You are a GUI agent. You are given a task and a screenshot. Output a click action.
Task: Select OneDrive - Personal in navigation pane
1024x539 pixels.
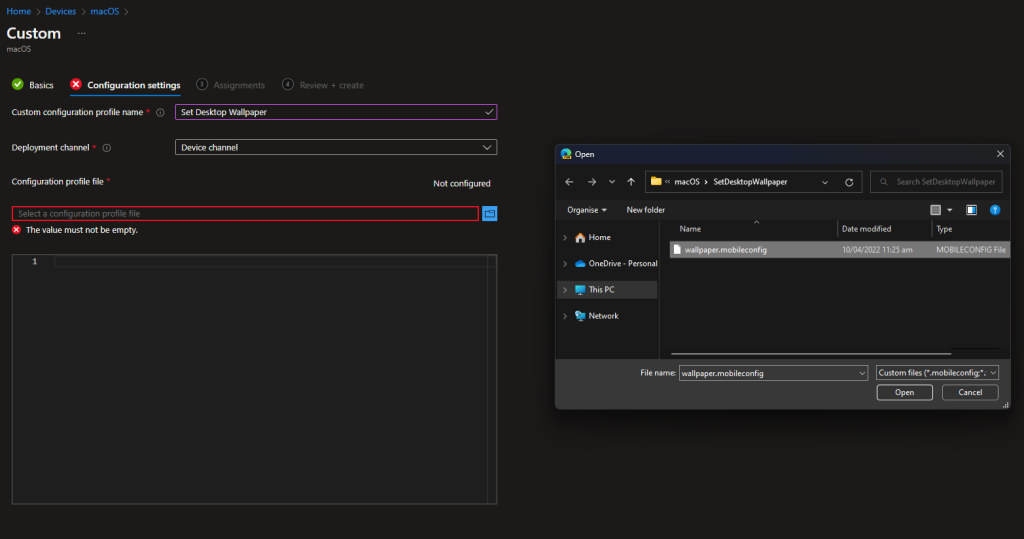pos(616,263)
